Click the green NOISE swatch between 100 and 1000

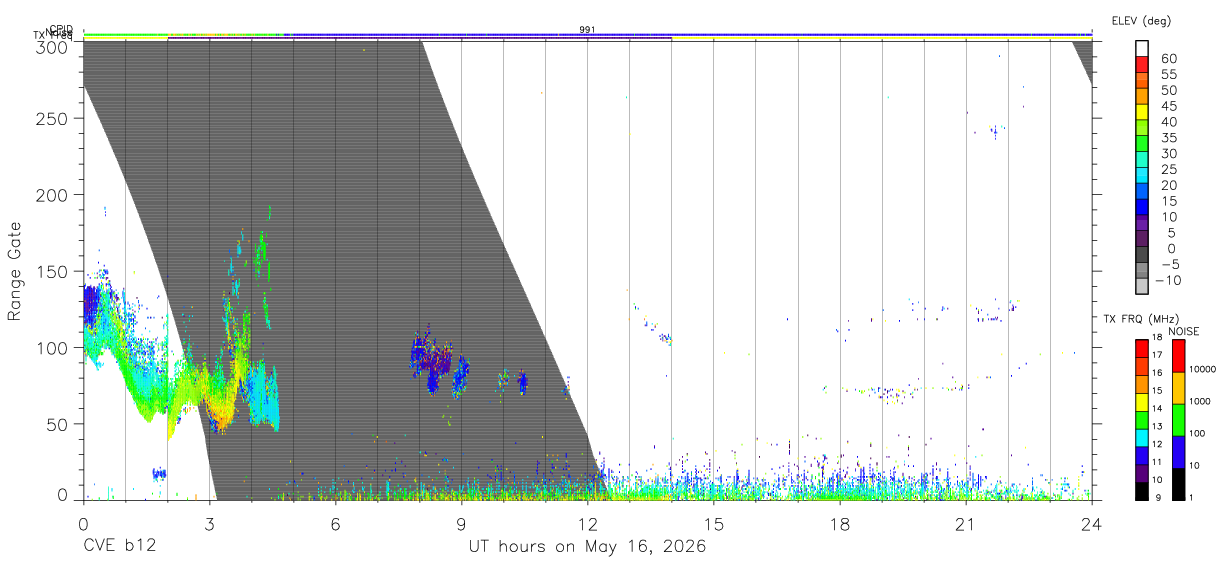click(x=1178, y=419)
